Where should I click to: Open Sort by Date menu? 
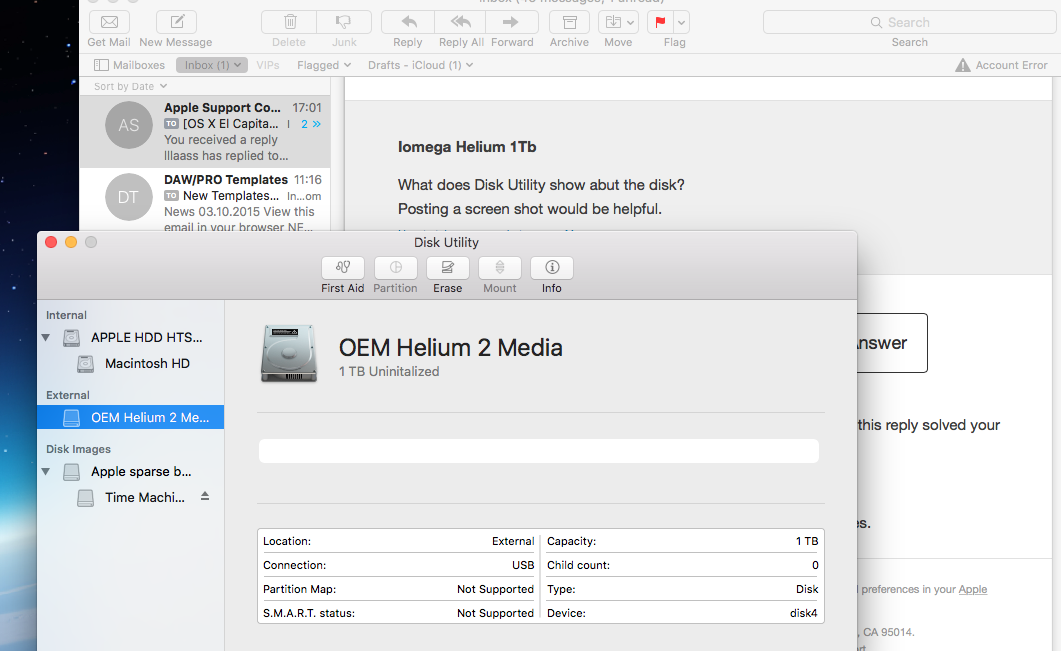pos(130,86)
